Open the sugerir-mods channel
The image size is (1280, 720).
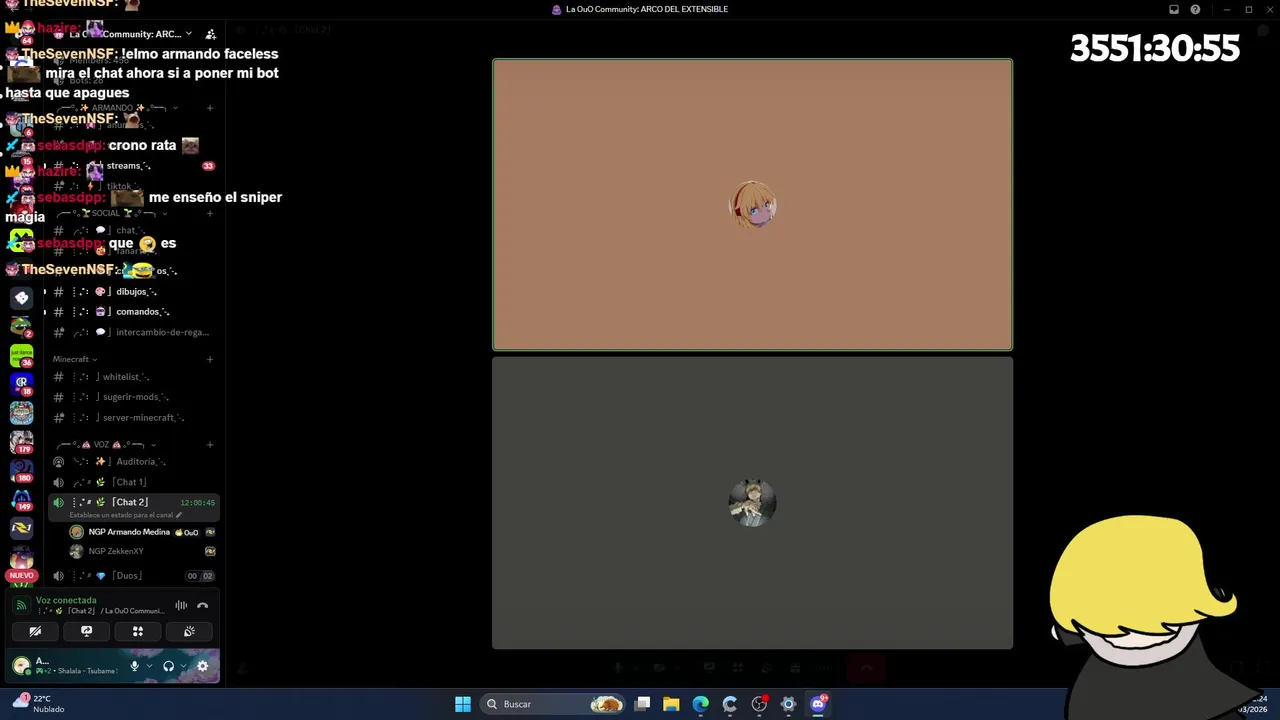coord(133,397)
